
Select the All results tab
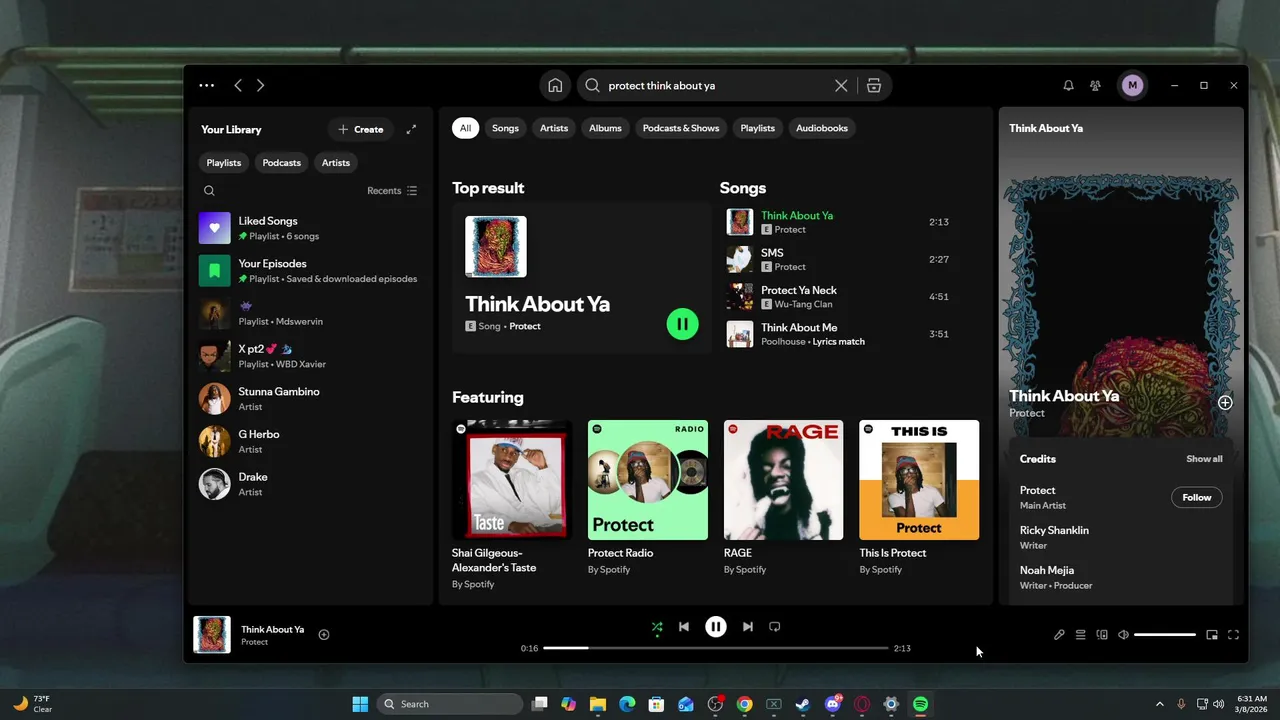(465, 128)
